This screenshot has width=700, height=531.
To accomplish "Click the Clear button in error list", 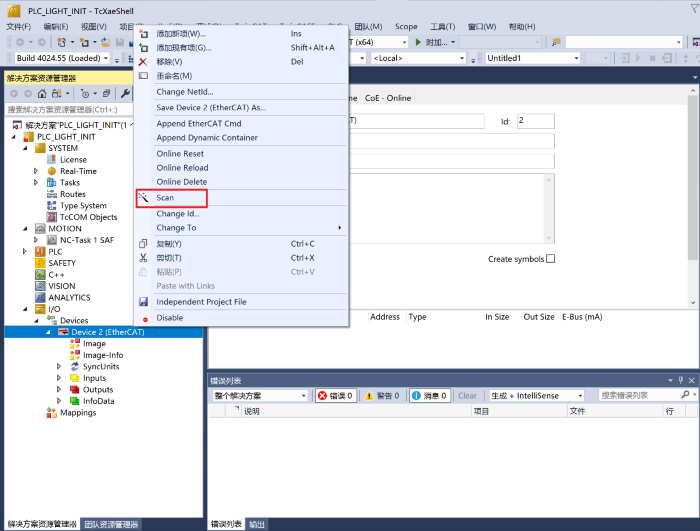I will tap(467, 396).
